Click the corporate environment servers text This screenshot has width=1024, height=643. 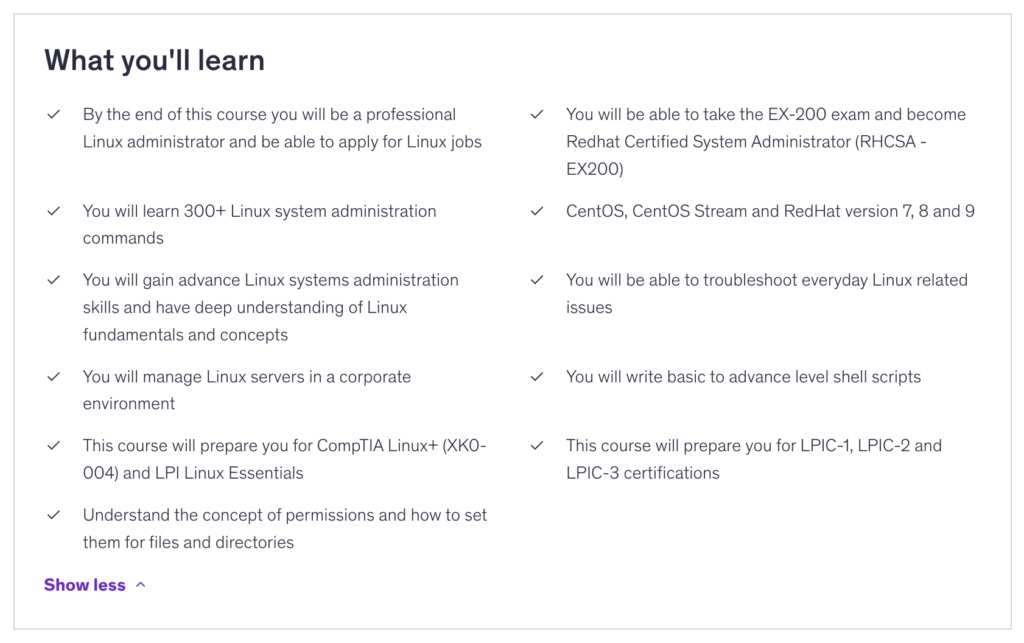coord(247,390)
